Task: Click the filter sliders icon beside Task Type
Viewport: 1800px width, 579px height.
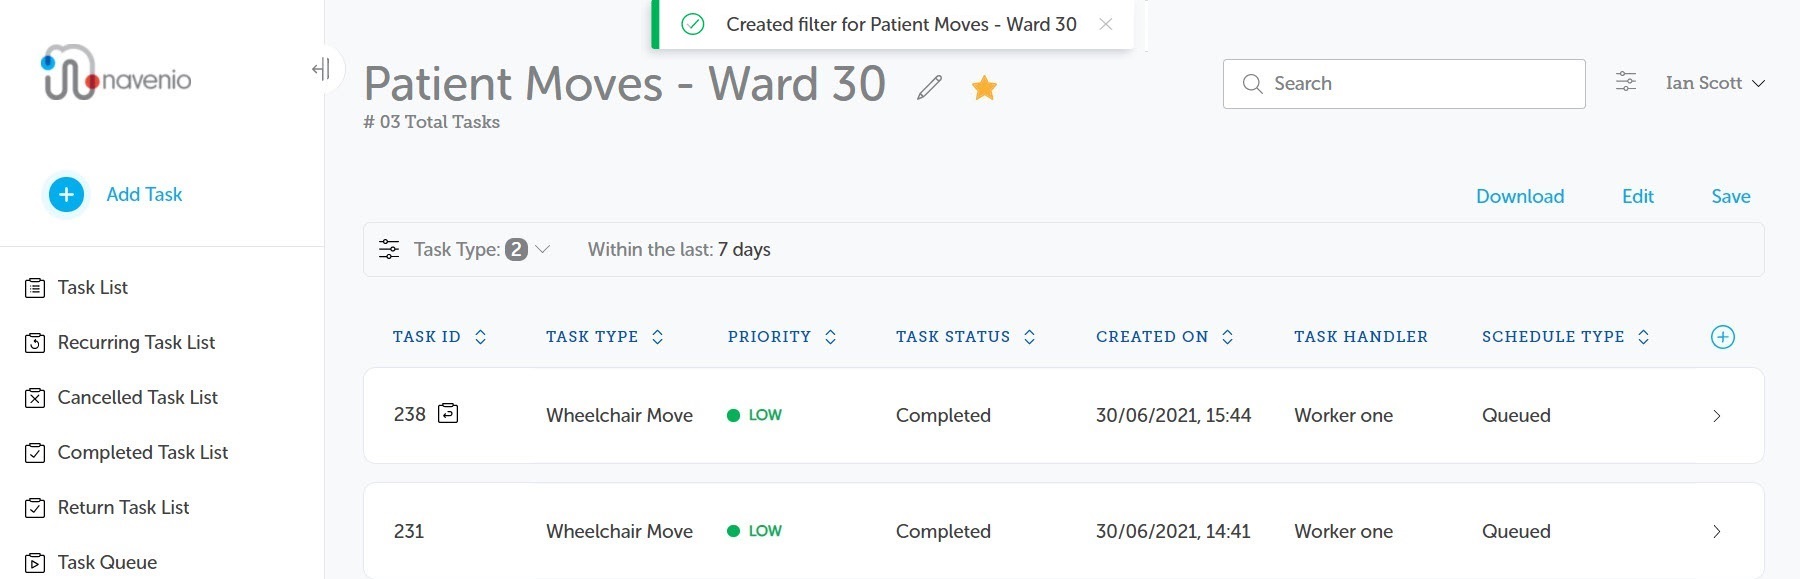Action: pyautogui.click(x=389, y=249)
